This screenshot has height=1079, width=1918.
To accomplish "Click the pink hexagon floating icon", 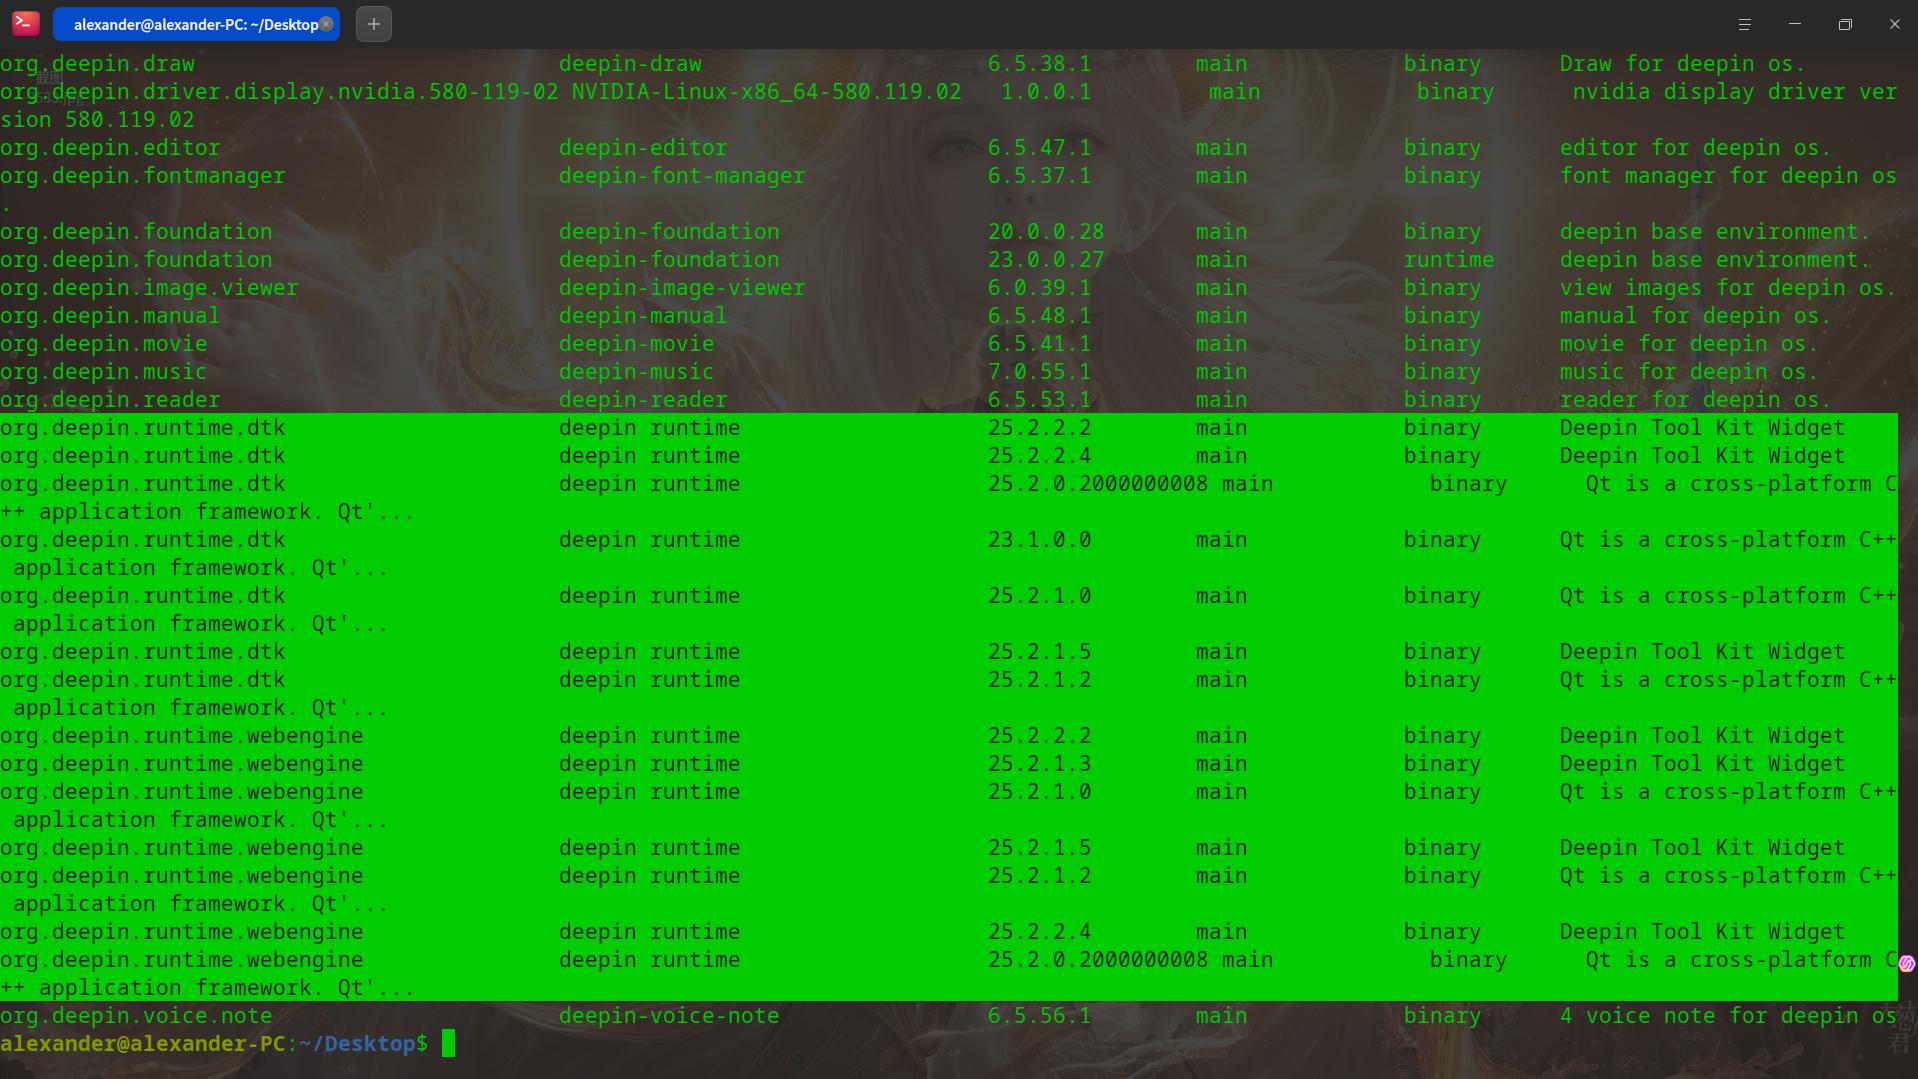I will pyautogui.click(x=1906, y=963).
